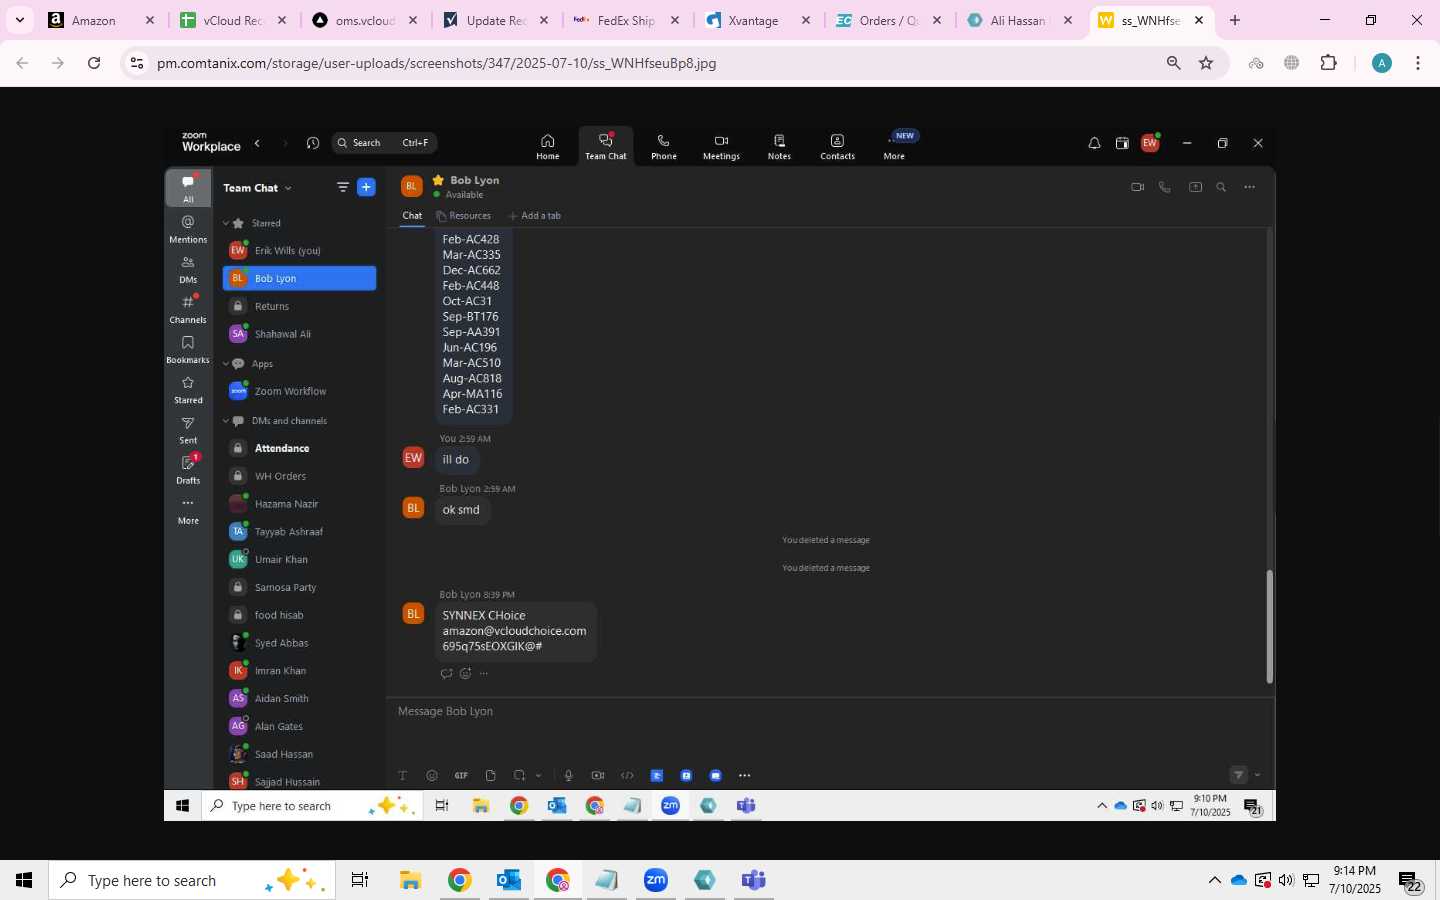The height and width of the screenshot is (900, 1440).
Task: Open the Zoom calendar icon beside the bell
Action: click(1122, 143)
